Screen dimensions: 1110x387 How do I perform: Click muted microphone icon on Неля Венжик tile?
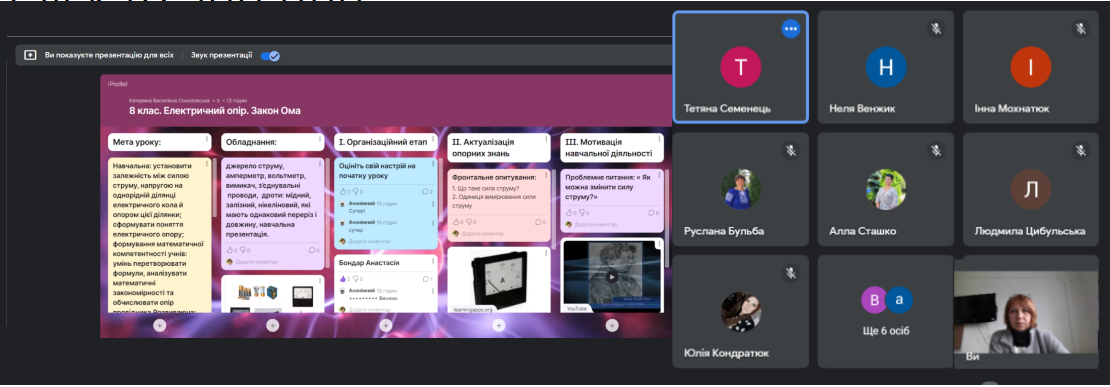[x=936, y=29]
